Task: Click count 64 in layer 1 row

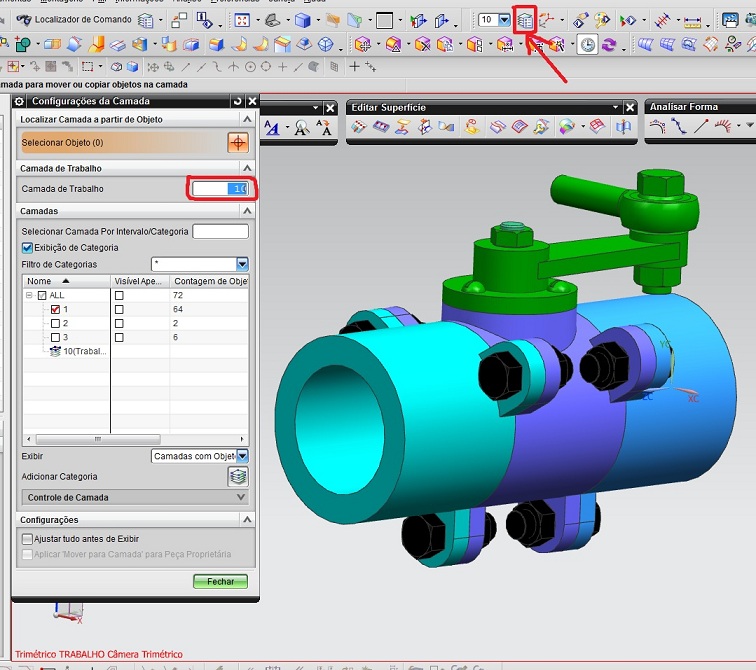Action: coord(178,309)
